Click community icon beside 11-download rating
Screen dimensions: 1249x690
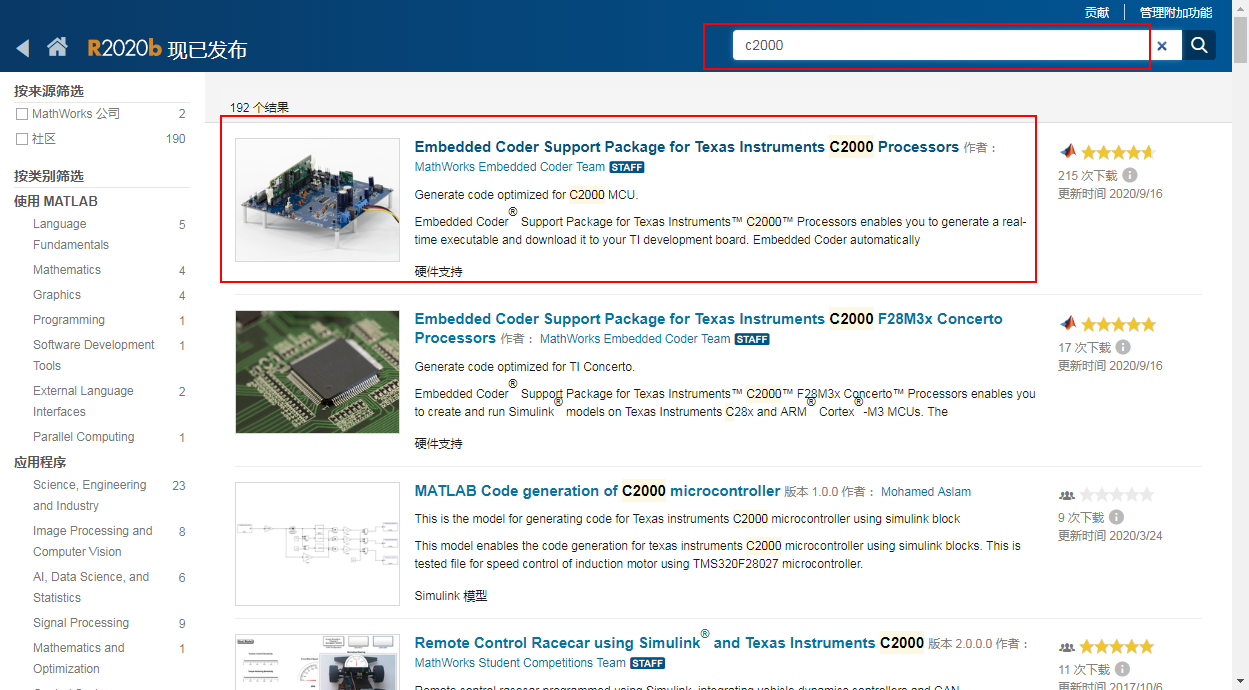[1067, 647]
